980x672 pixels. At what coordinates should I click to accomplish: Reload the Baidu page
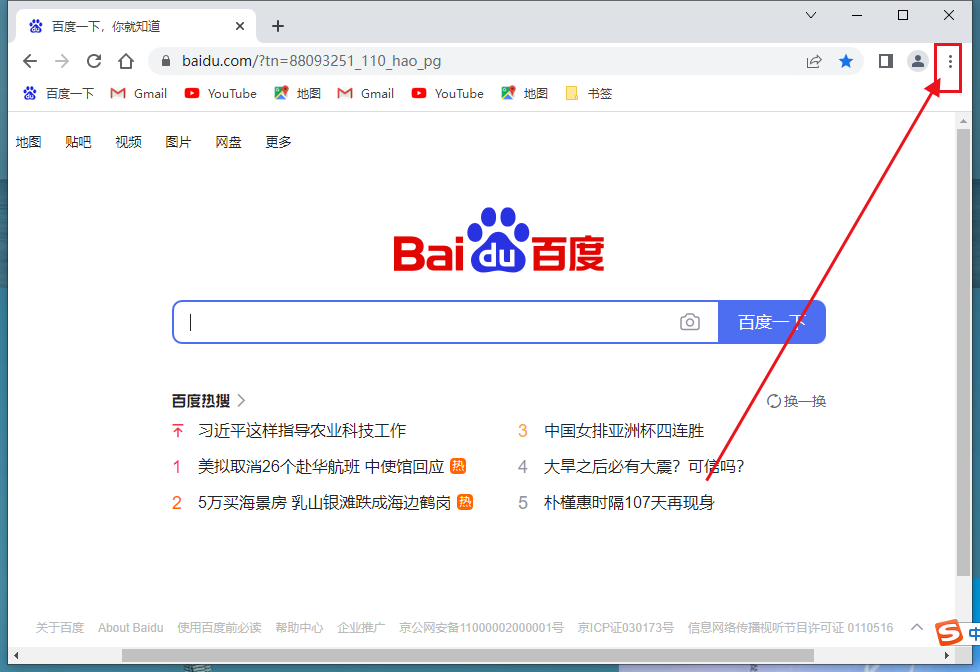pyautogui.click(x=94, y=61)
